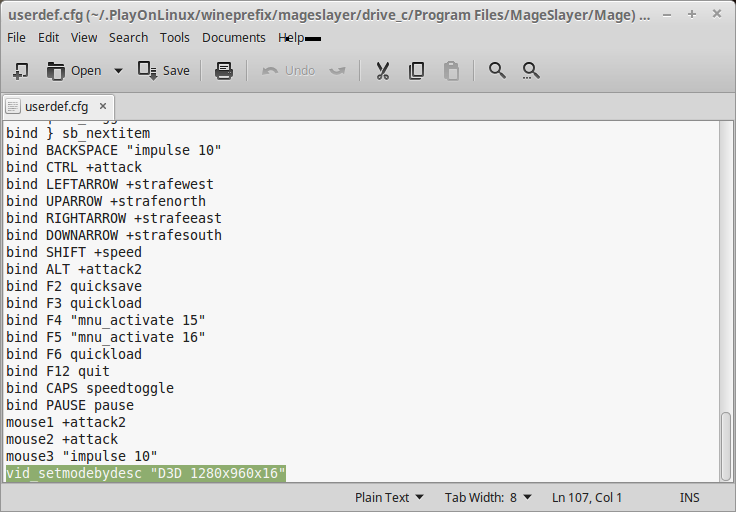Screen dimensions: 736x512
Task: Click the Undo button
Action: [x=288, y=71]
